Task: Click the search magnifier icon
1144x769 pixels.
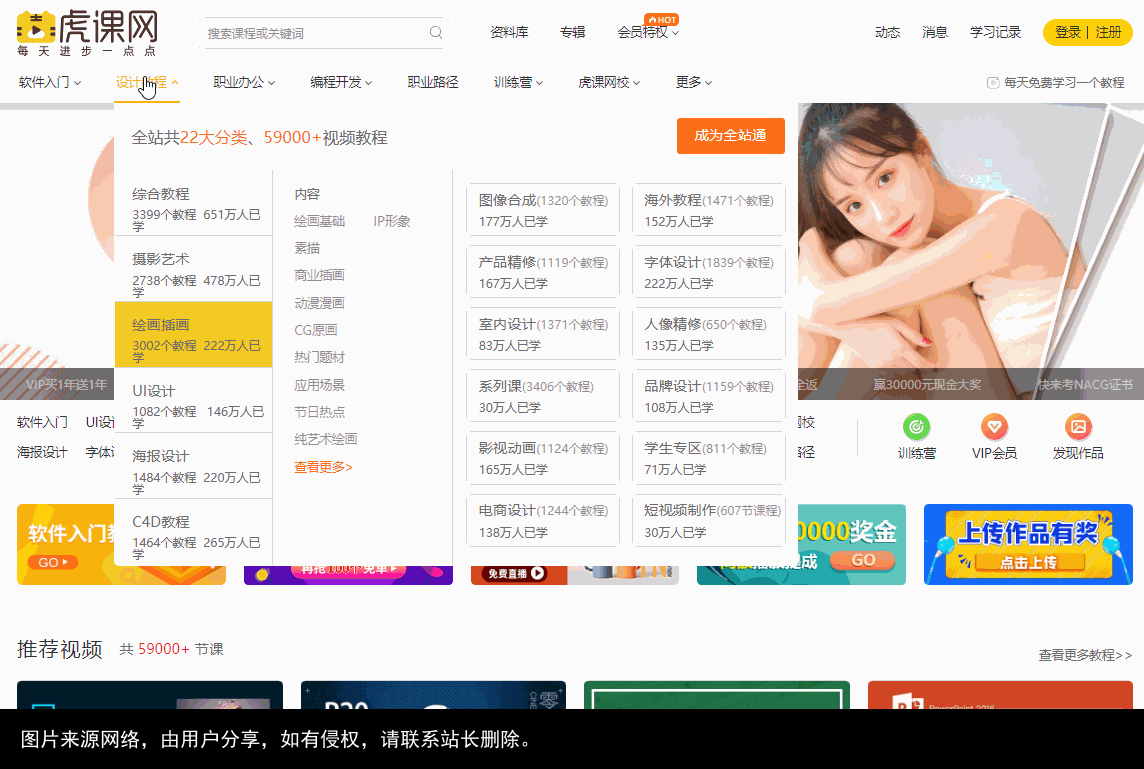Action: 435,32
